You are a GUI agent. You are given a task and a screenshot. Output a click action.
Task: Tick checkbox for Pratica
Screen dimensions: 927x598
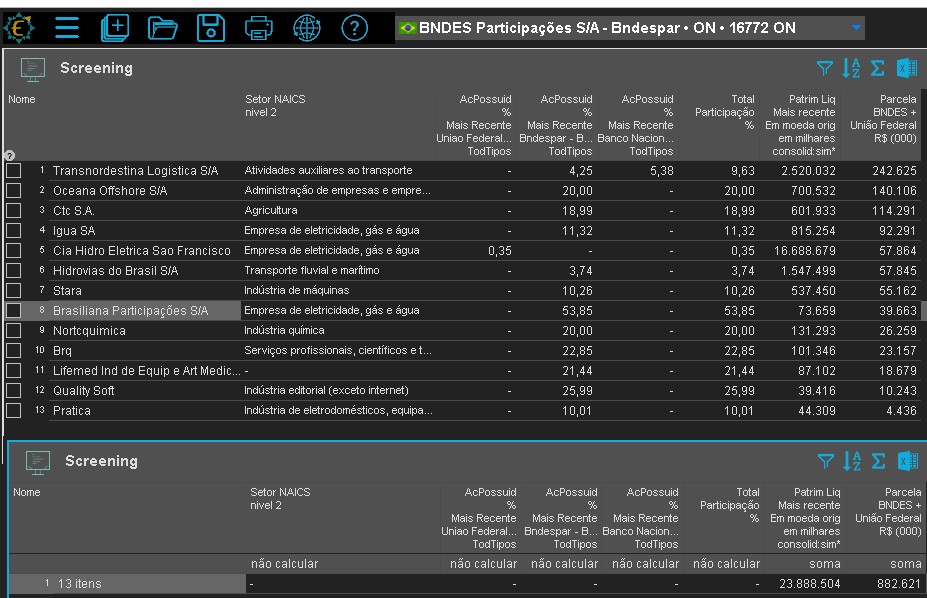[14, 411]
